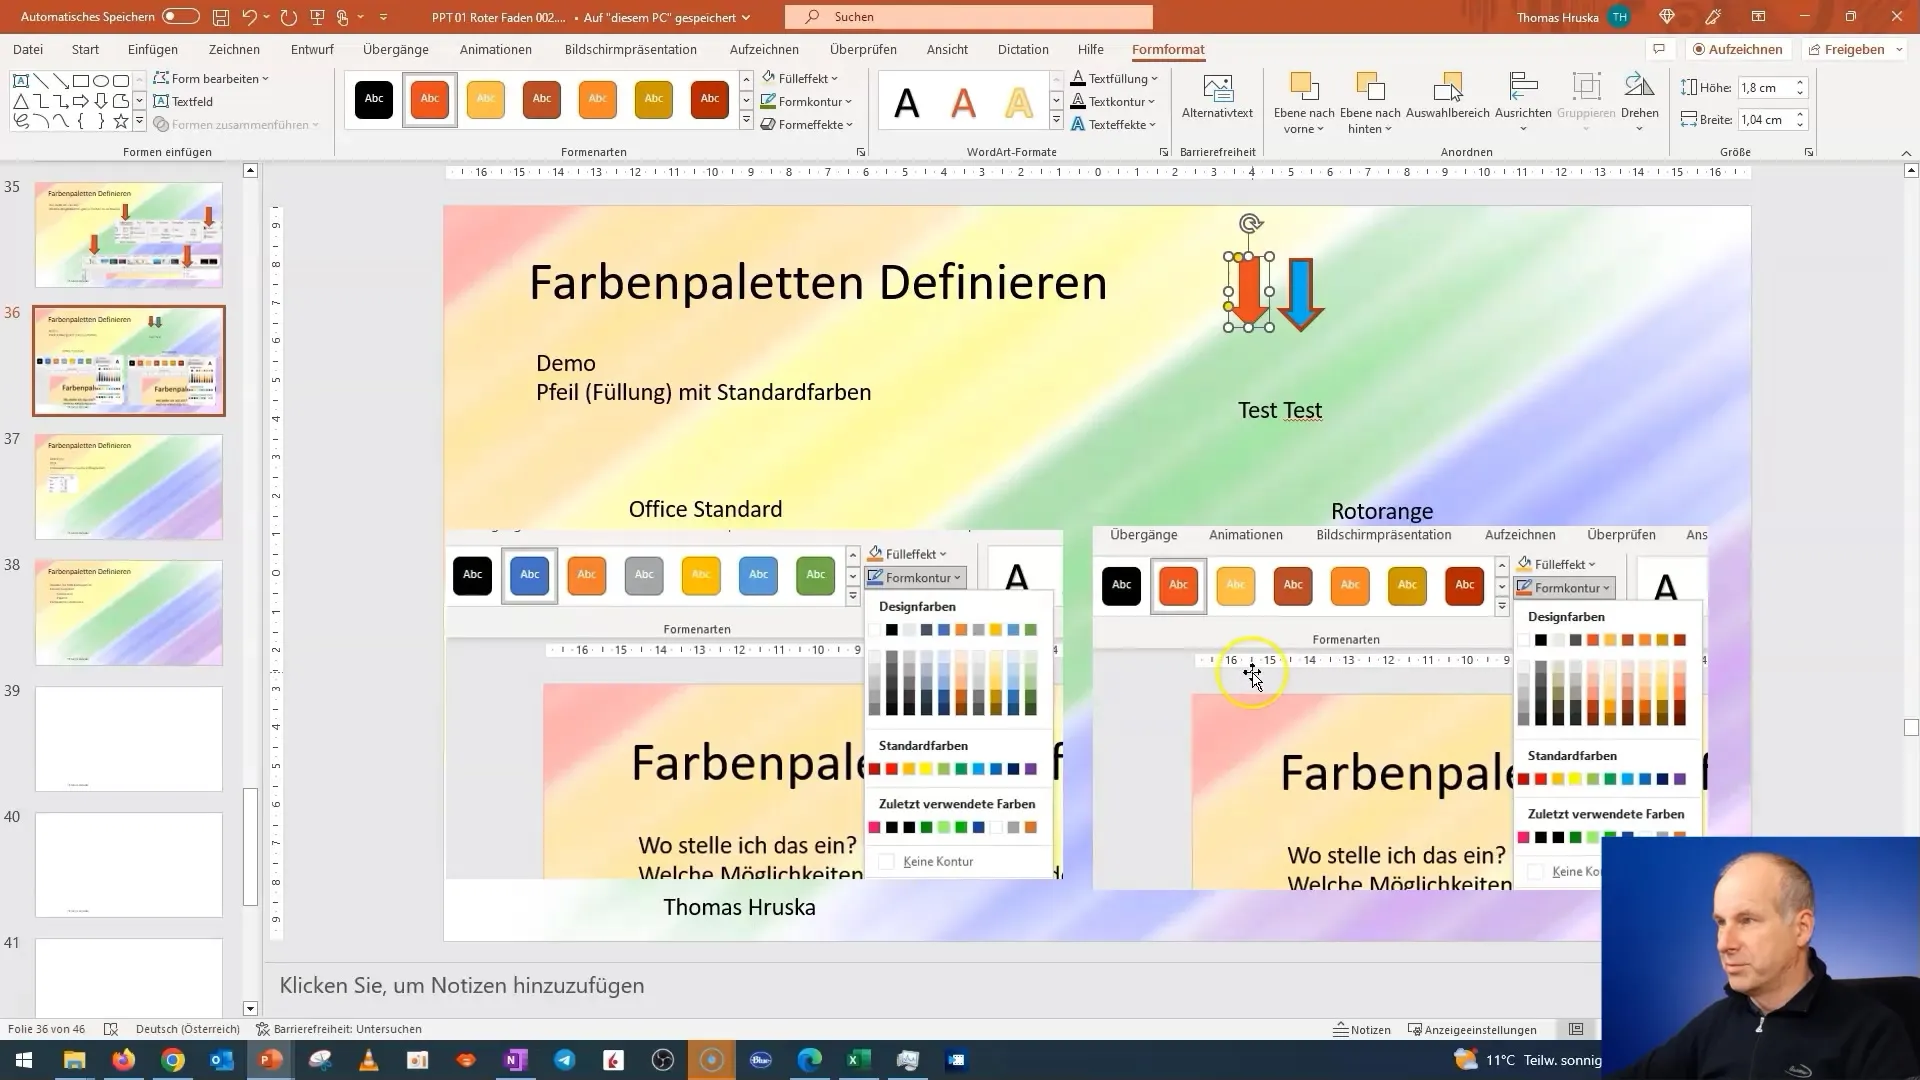The height and width of the screenshot is (1080, 1920).
Task: Click the notes placeholder text
Action: [462, 985]
